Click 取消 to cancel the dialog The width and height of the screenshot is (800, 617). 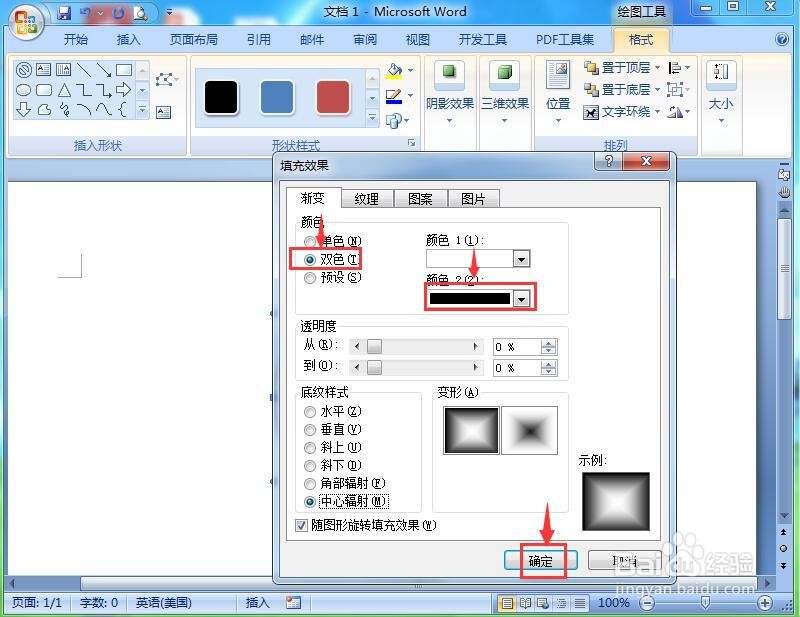click(x=624, y=561)
